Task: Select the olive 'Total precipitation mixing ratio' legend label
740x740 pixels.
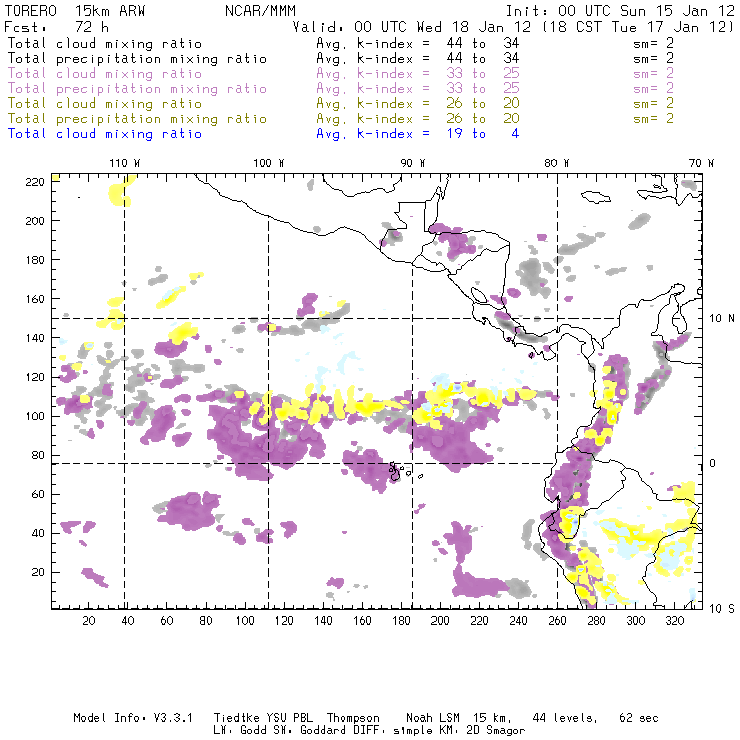Action: (137, 119)
